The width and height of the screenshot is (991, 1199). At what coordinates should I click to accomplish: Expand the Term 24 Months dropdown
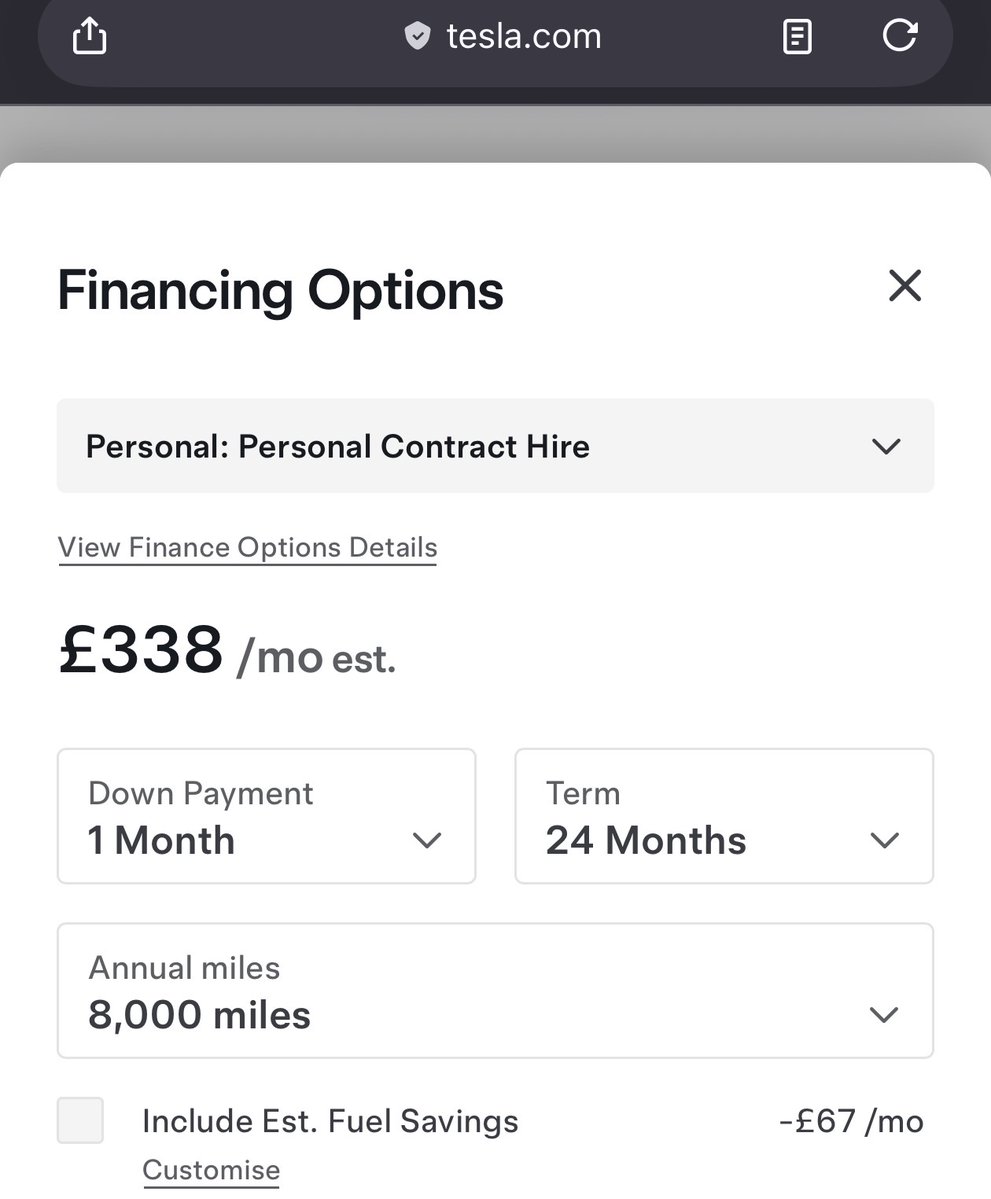pos(724,816)
